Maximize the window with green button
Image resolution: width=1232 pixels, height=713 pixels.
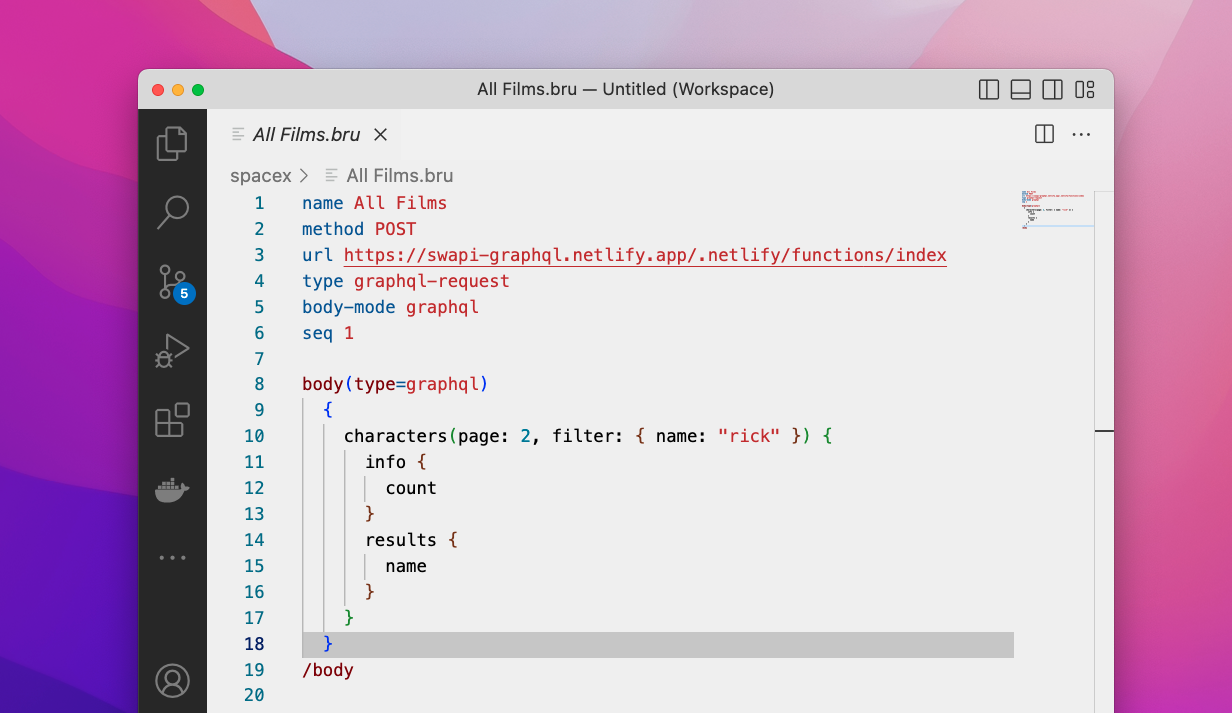(198, 90)
